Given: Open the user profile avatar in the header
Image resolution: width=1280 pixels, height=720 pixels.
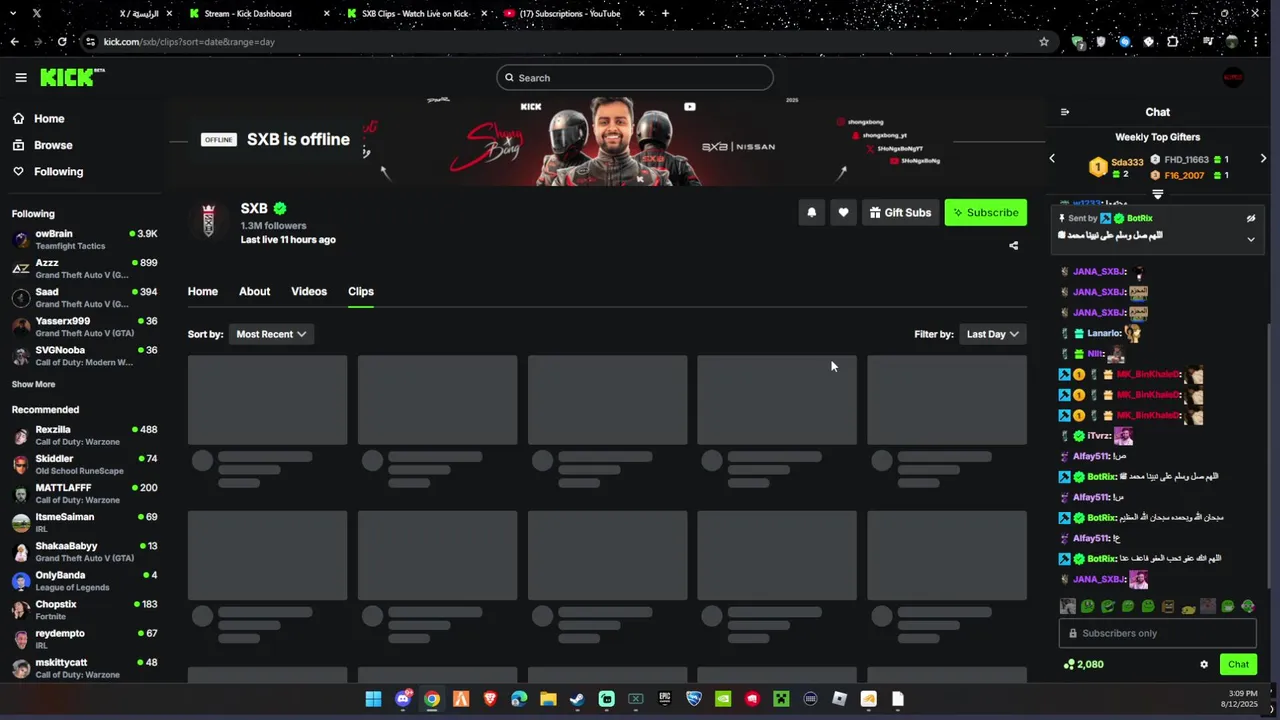Looking at the screenshot, I should click(1233, 78).
